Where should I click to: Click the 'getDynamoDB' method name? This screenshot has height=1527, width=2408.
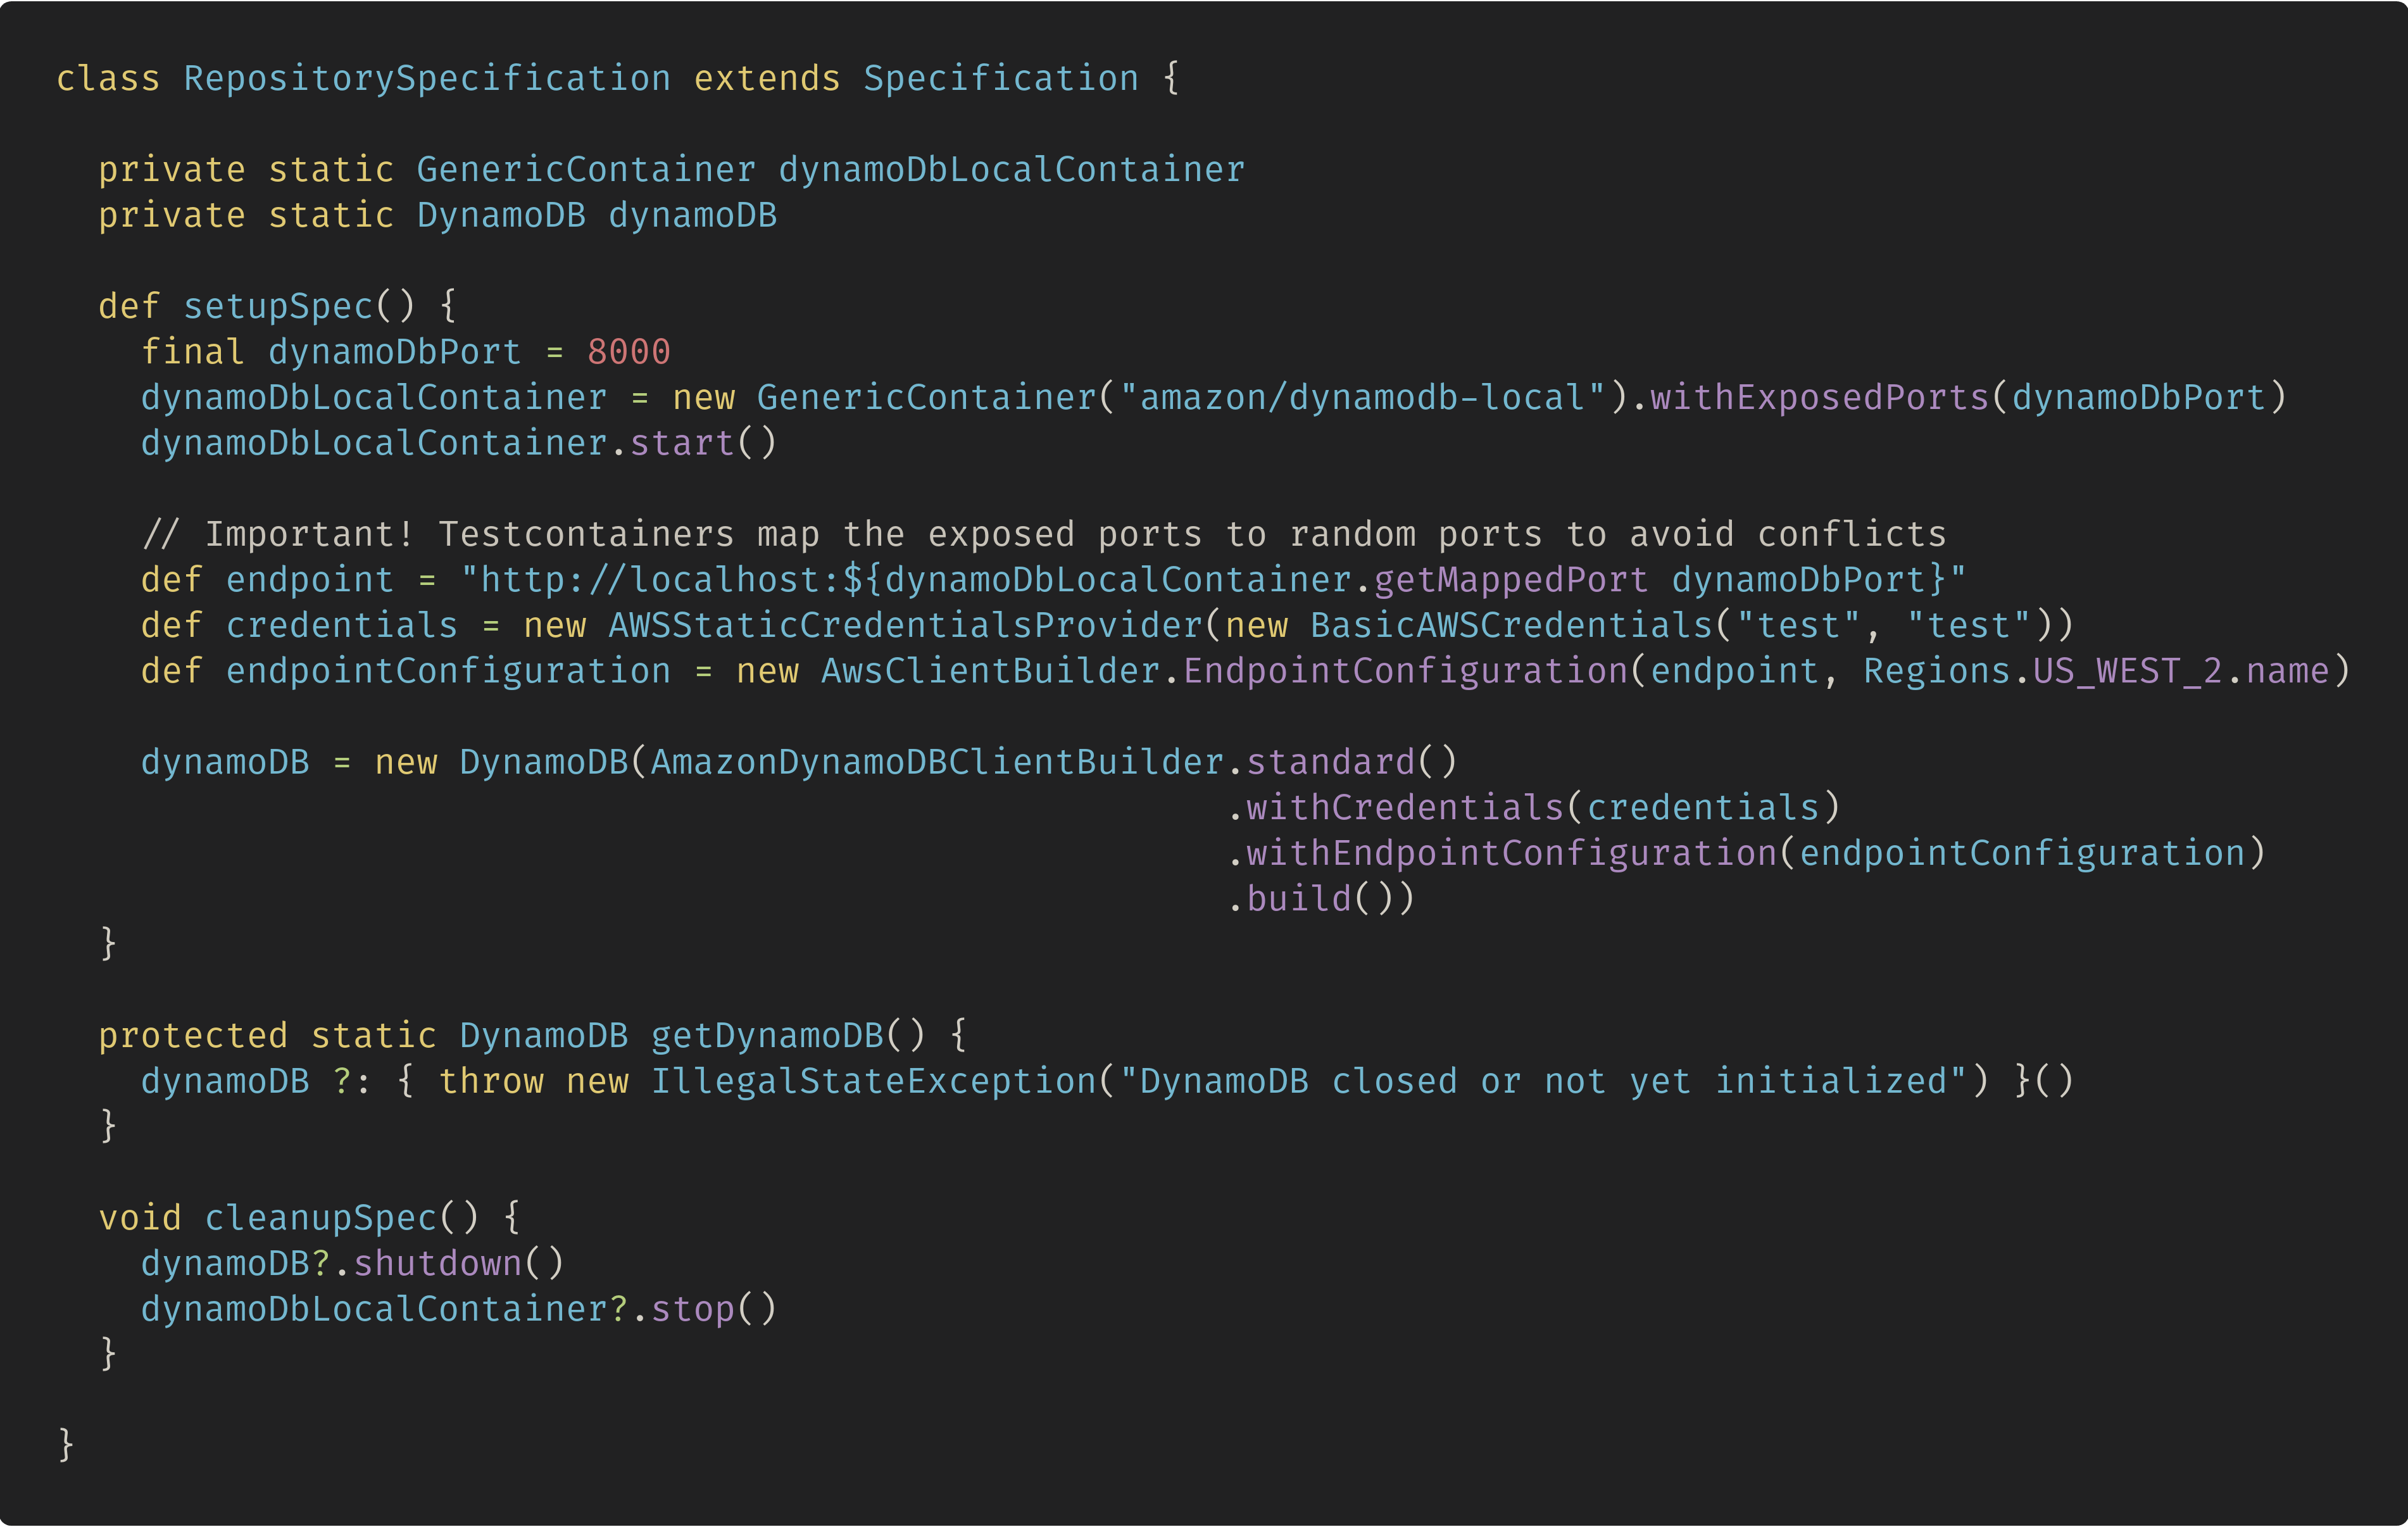767,1037
